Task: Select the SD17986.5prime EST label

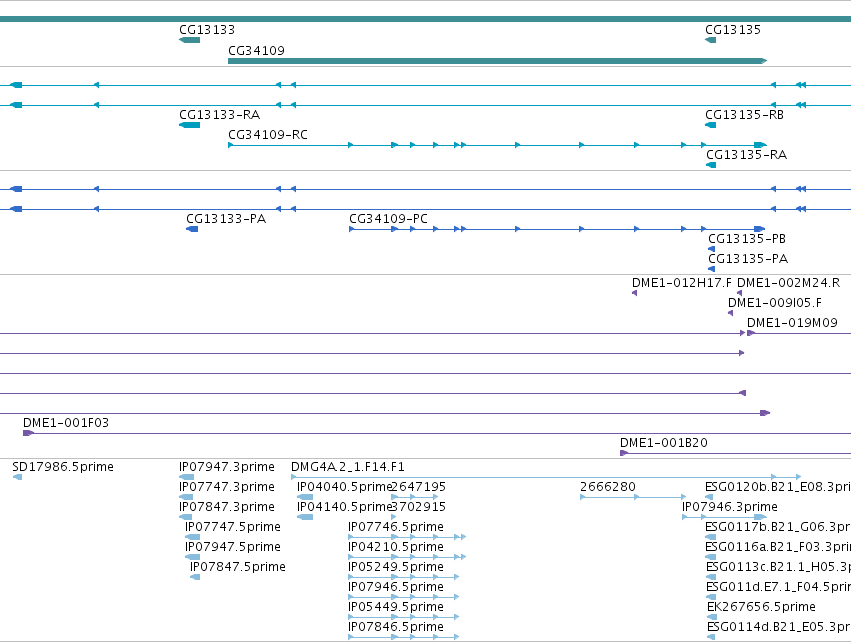Action: (x=63, y=467)
